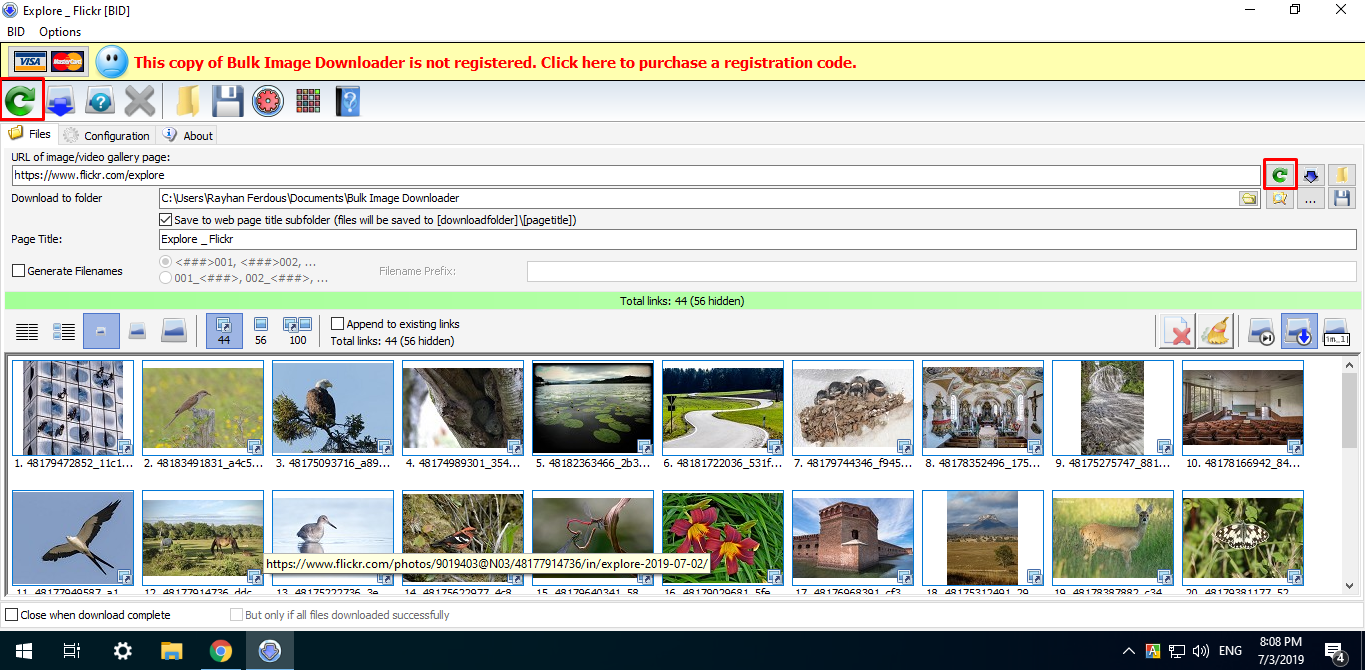The height and width of the screenshot is (670, 1365).
Task: Open File Explorer from the taskbar
Action: click(172, 651)
